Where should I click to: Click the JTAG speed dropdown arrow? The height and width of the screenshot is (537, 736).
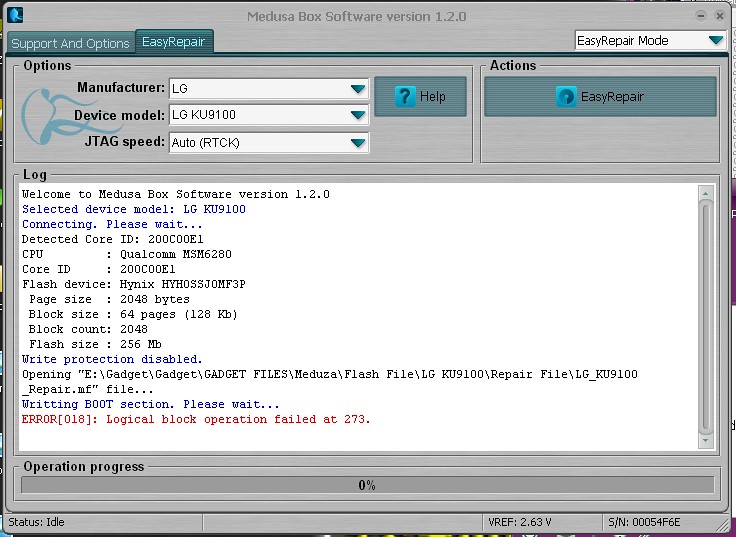click(358, 143)
